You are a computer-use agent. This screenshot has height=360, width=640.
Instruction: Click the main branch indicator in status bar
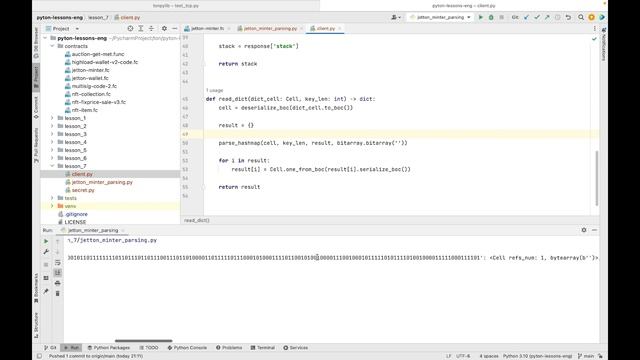(586, 356)
